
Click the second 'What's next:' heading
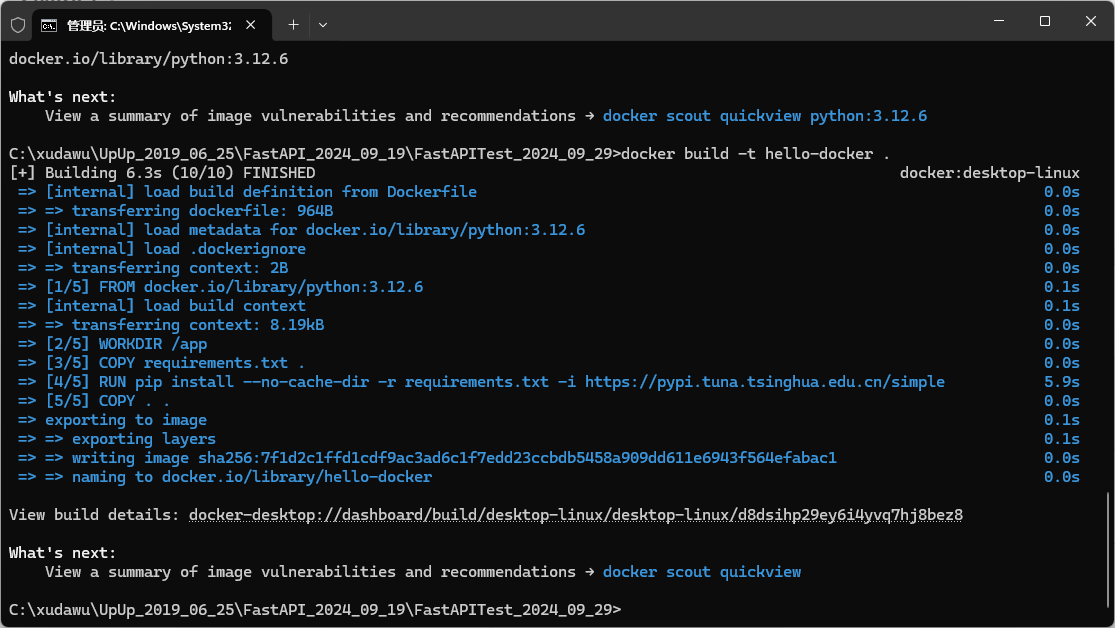tap(63, 553)
